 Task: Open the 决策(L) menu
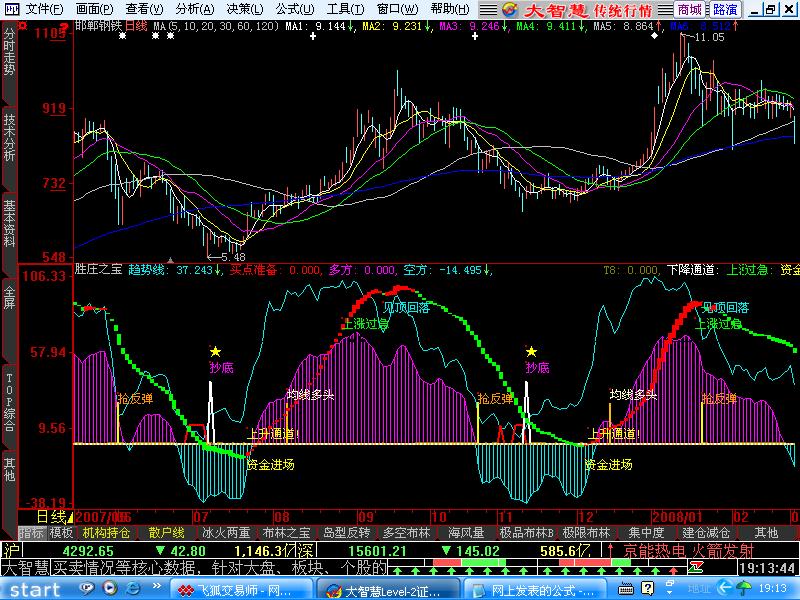(x=244, y=9)
